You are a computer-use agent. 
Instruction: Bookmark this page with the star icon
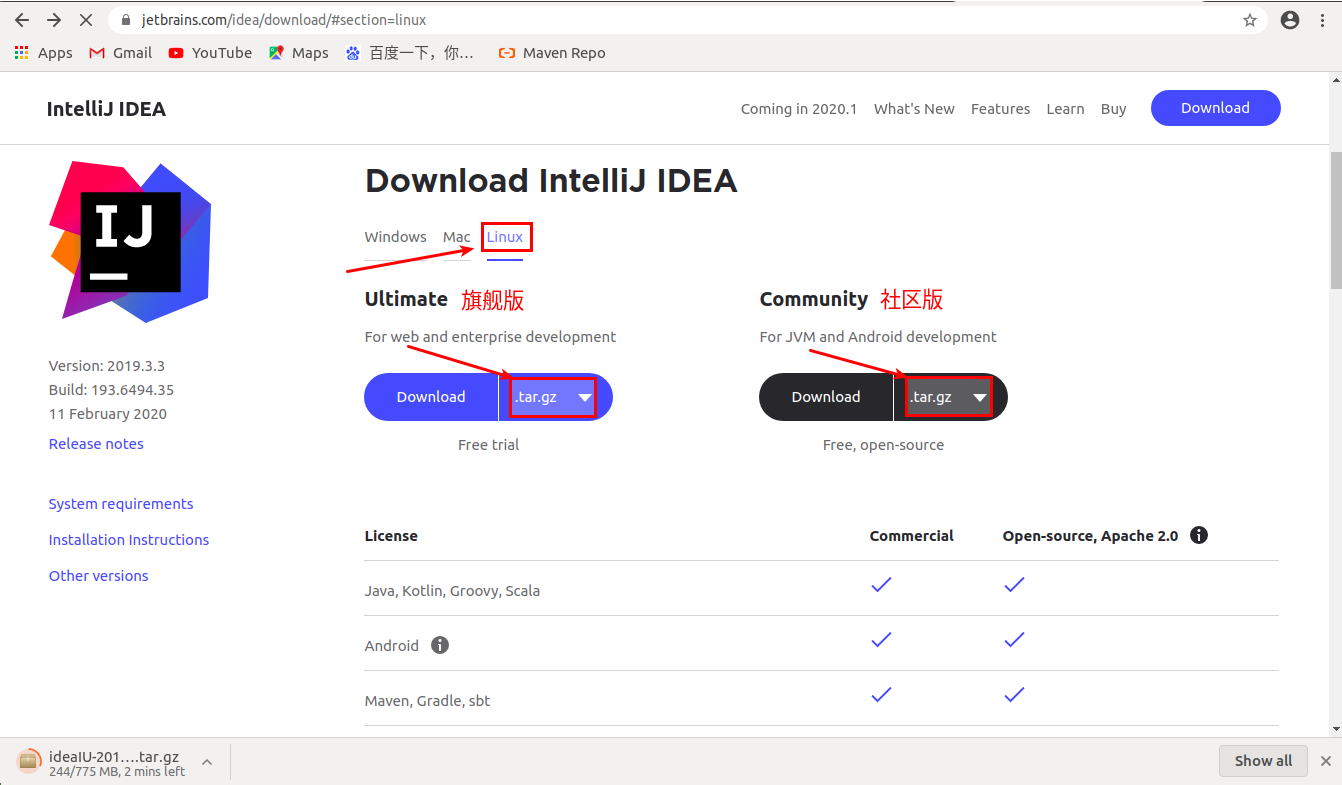(x=1250, y=19)
